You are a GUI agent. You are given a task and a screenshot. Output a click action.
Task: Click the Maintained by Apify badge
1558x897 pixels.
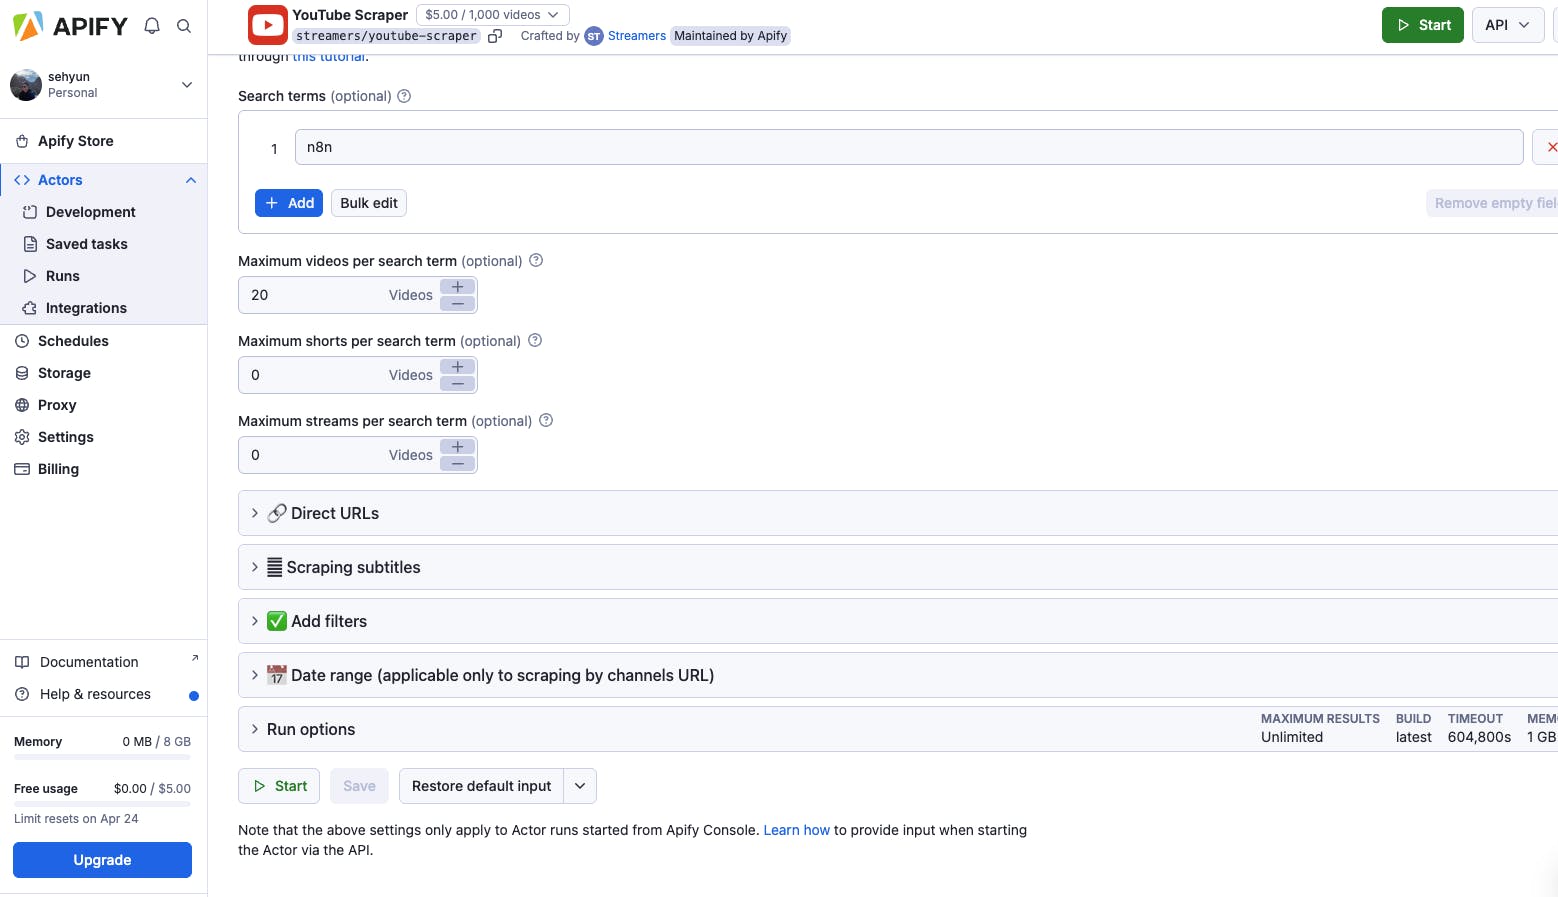pos(731,36)
